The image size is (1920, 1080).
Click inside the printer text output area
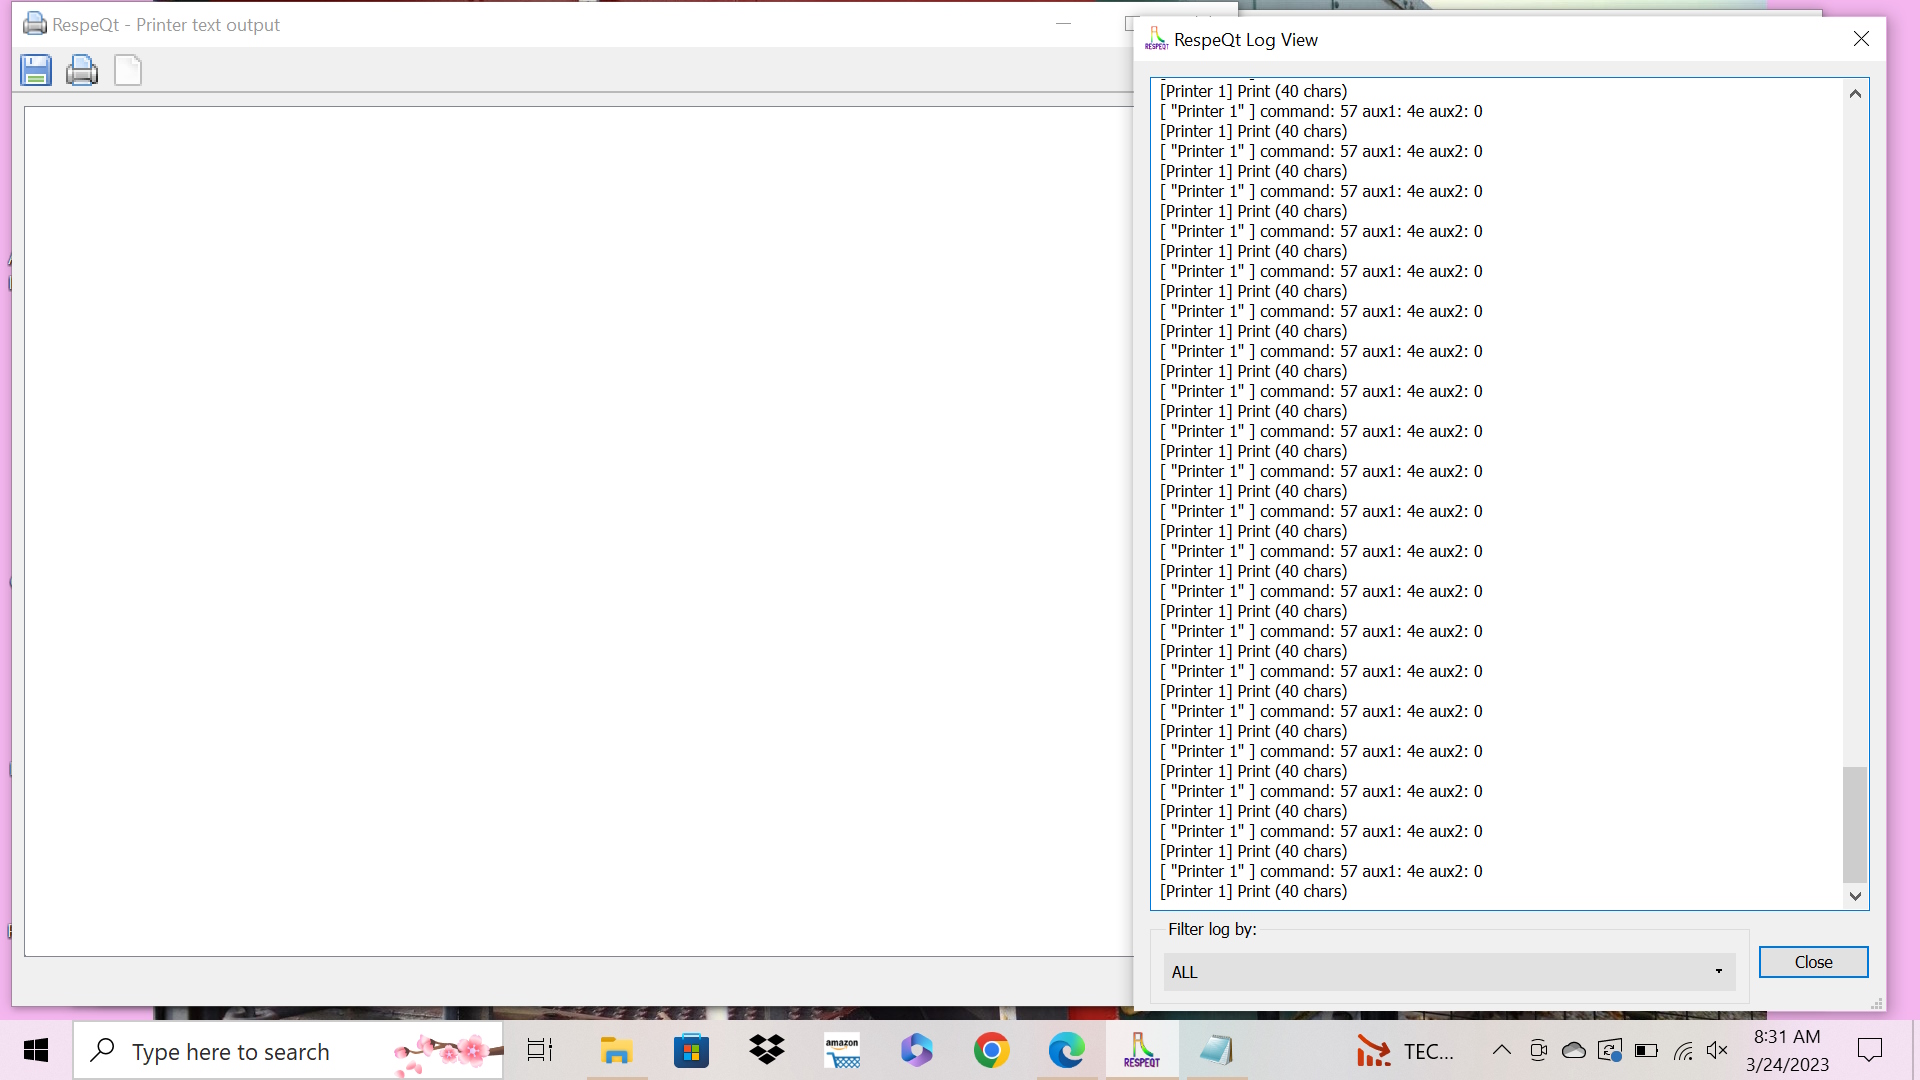click(578, 530)
